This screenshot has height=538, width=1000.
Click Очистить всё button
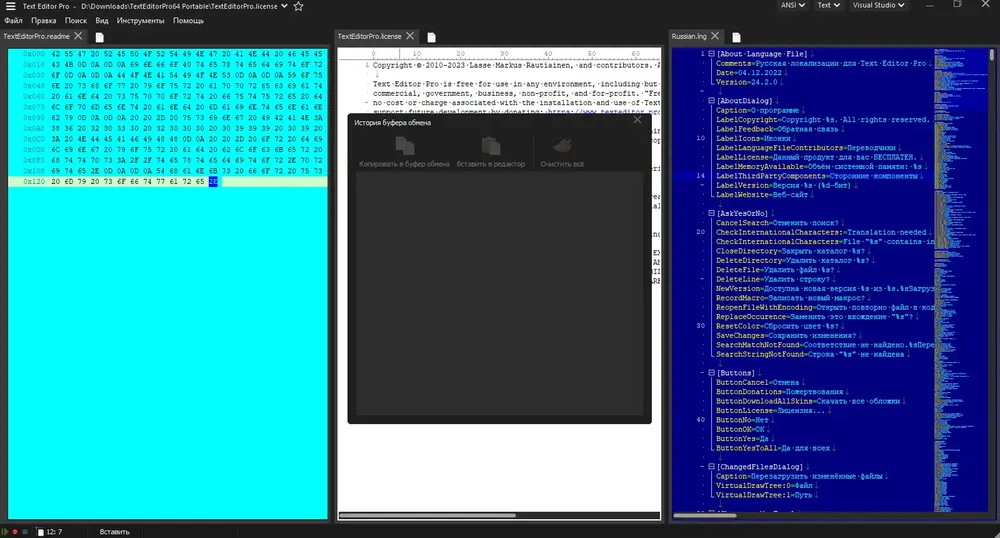562,152
